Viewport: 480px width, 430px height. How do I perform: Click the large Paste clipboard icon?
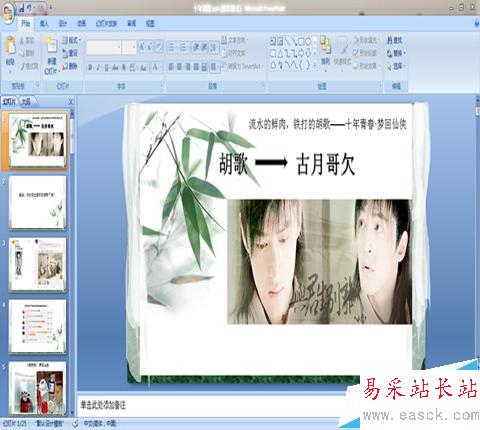click(x=11, y=46)
